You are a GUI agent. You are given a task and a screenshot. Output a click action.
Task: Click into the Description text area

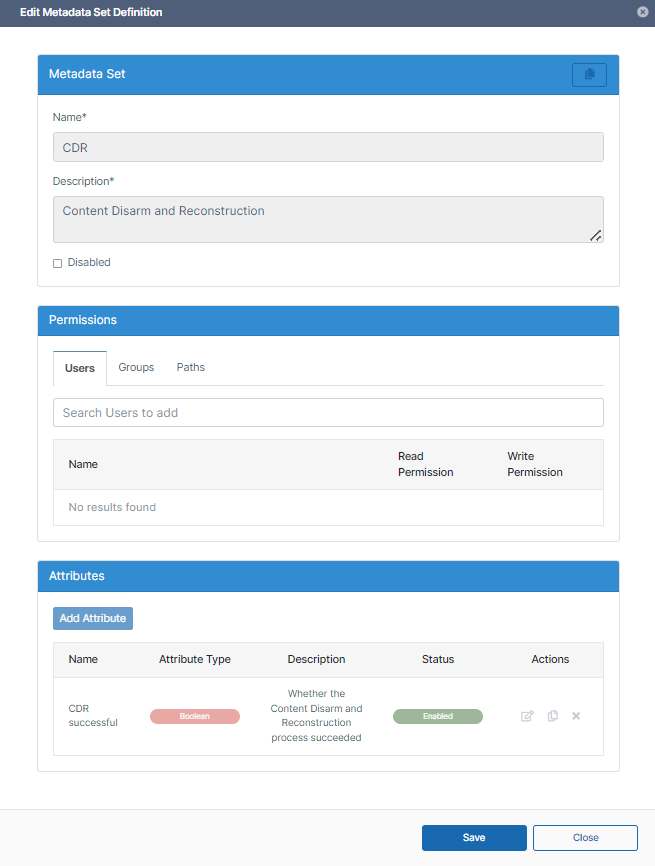(328, 219)
